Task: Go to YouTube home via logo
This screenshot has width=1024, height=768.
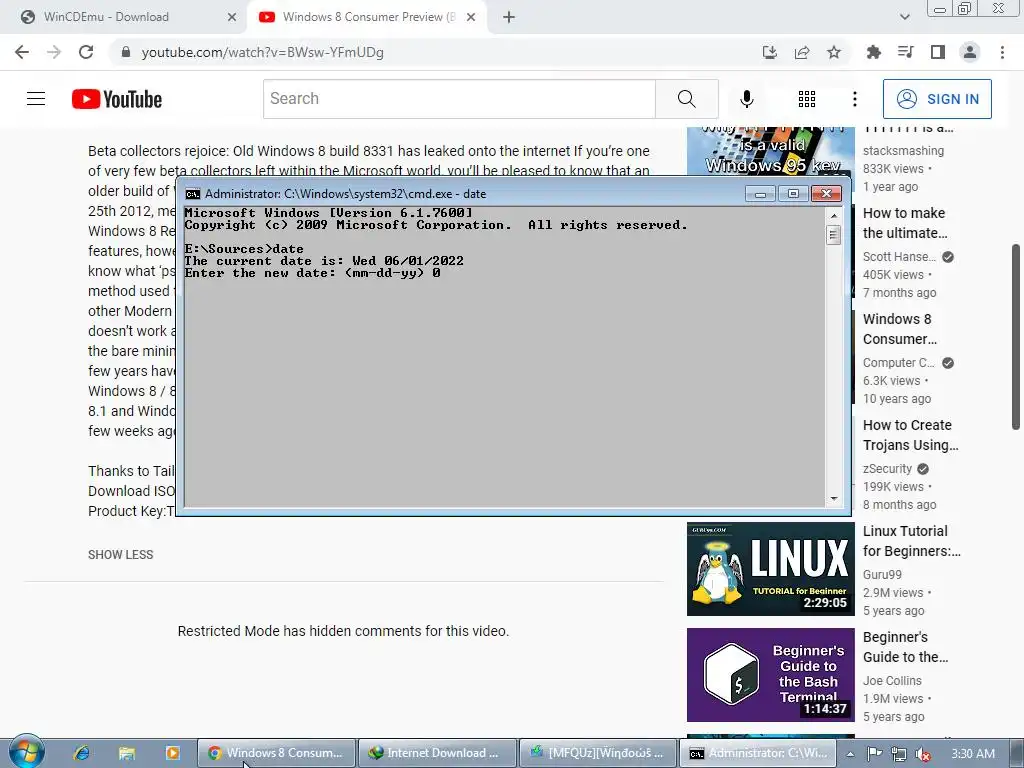Action: [117, 99]
